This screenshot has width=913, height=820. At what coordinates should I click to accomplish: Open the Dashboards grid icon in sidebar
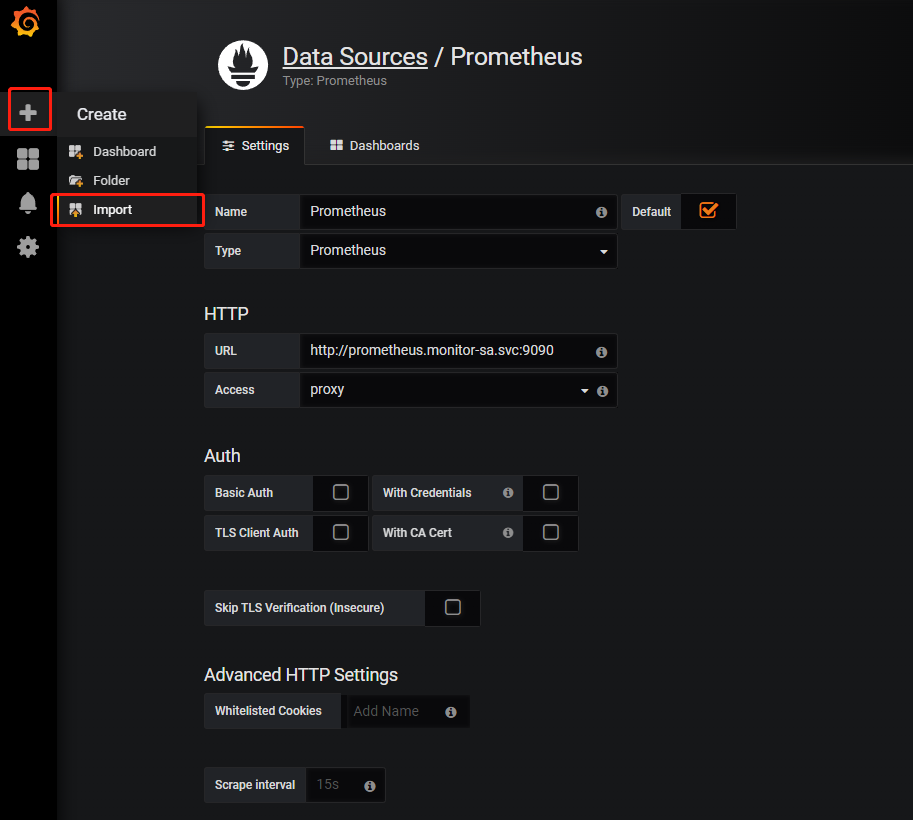pos(28,159)
